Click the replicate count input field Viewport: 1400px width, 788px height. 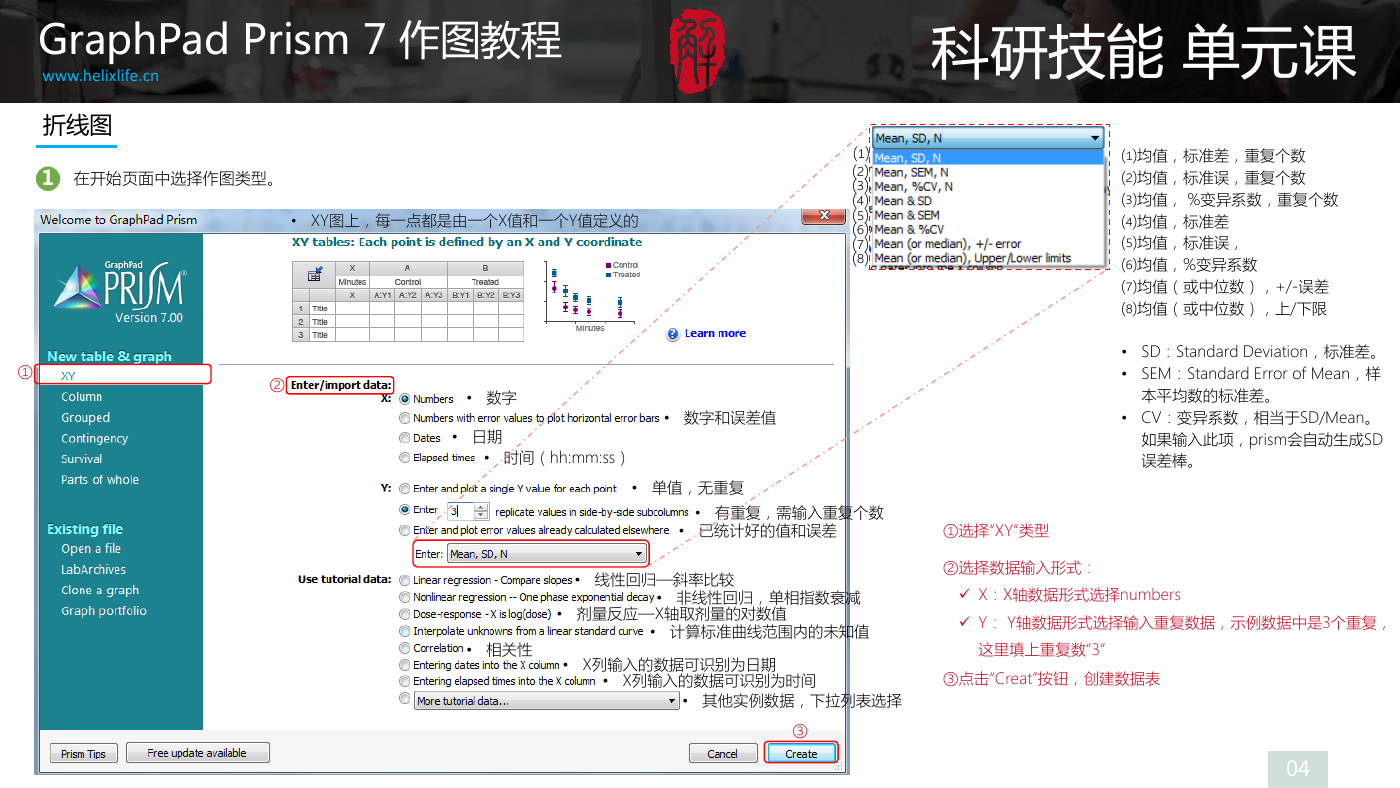click(x=459, y=511)
